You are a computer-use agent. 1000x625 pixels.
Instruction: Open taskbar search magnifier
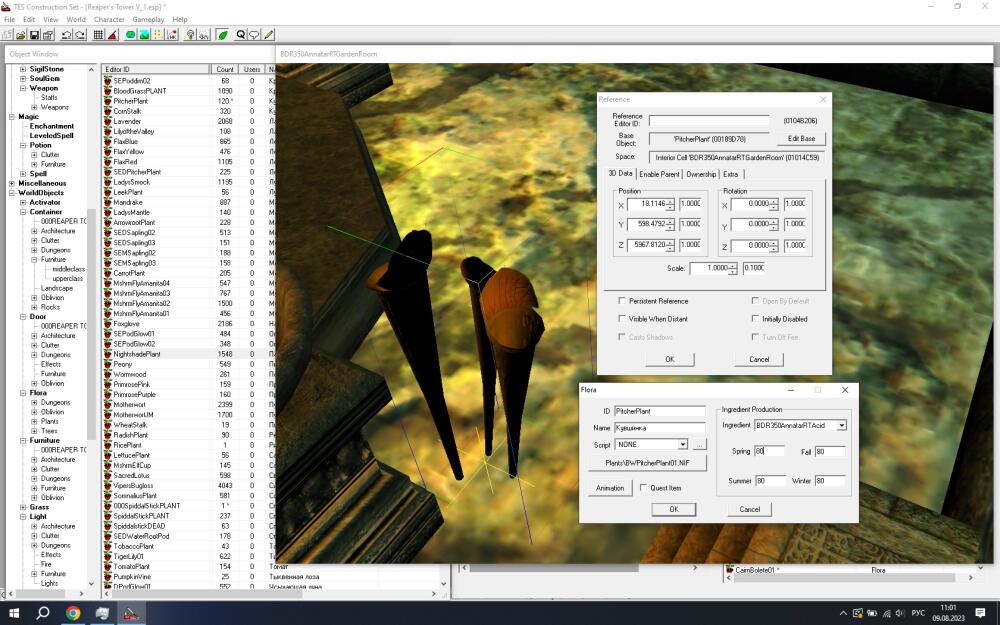click(43, 614)
